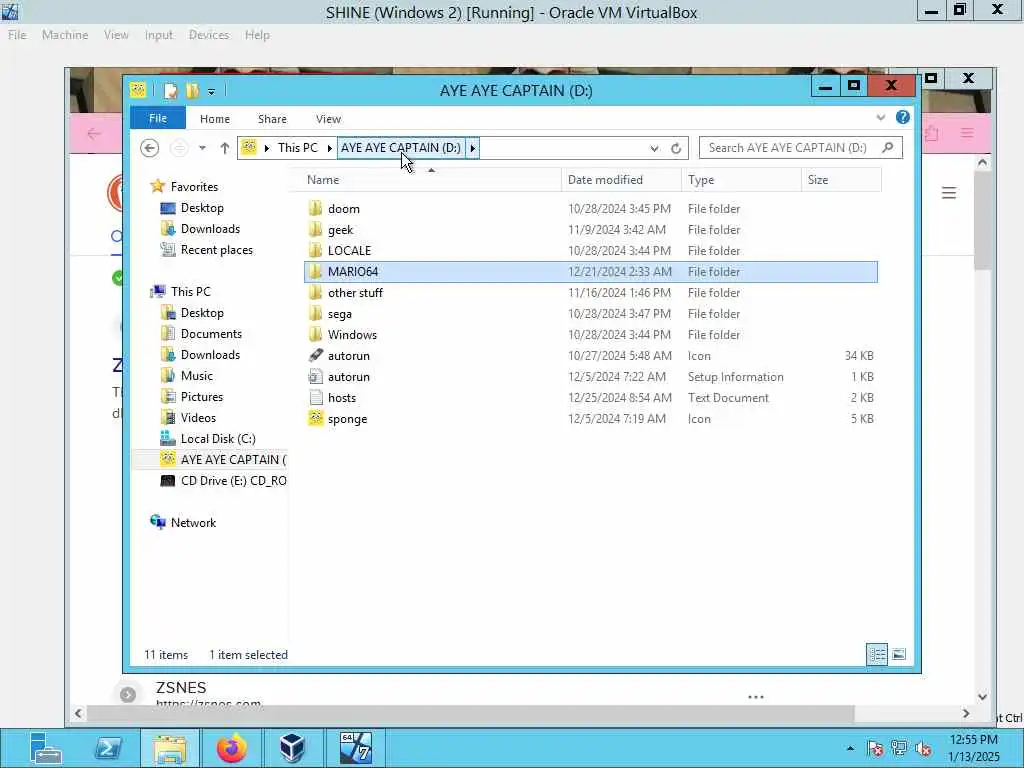Viewport: 1024px width, 768px height.
Task: Switch to the Share ribbon tab
Action: pyautogui.click(x=272, y=119)
